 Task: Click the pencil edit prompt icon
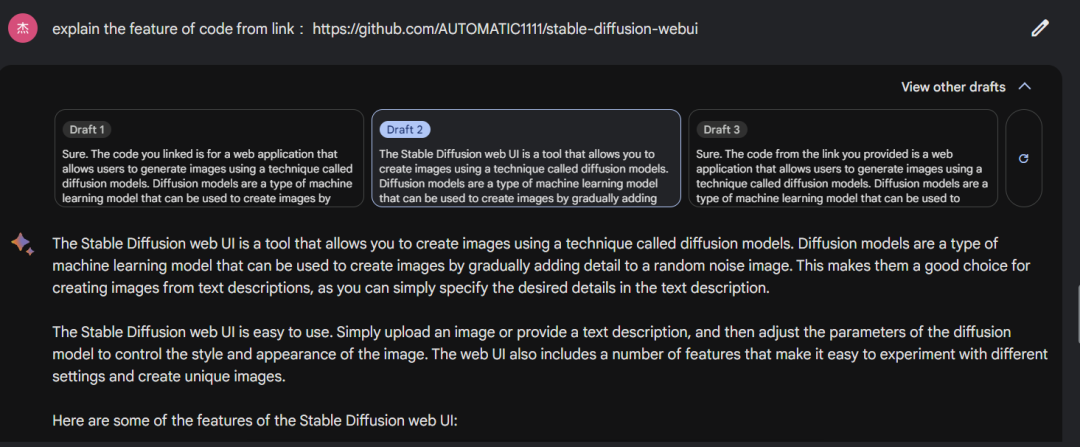coord(1039,28)
